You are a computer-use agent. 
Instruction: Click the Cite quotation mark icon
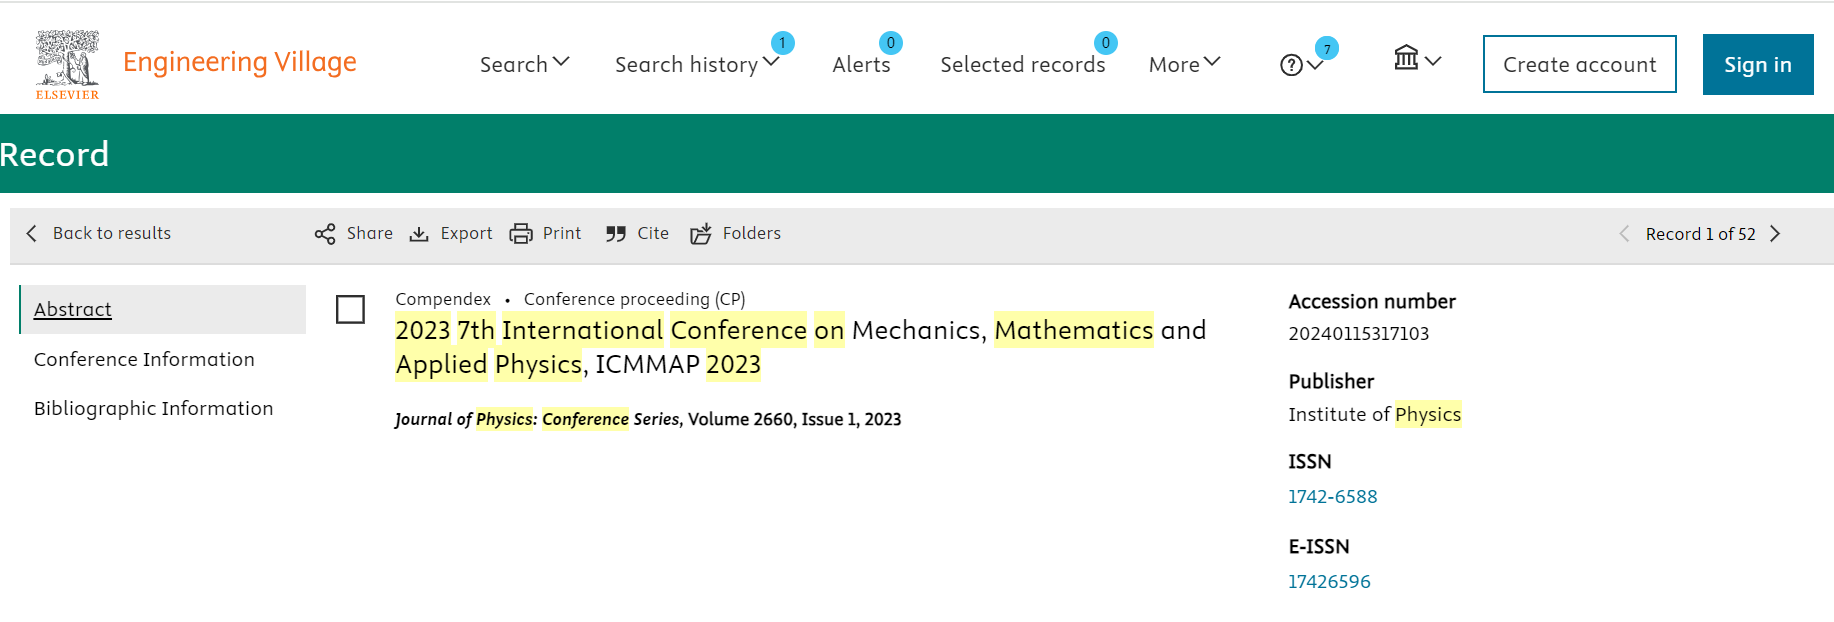[615, 234]
